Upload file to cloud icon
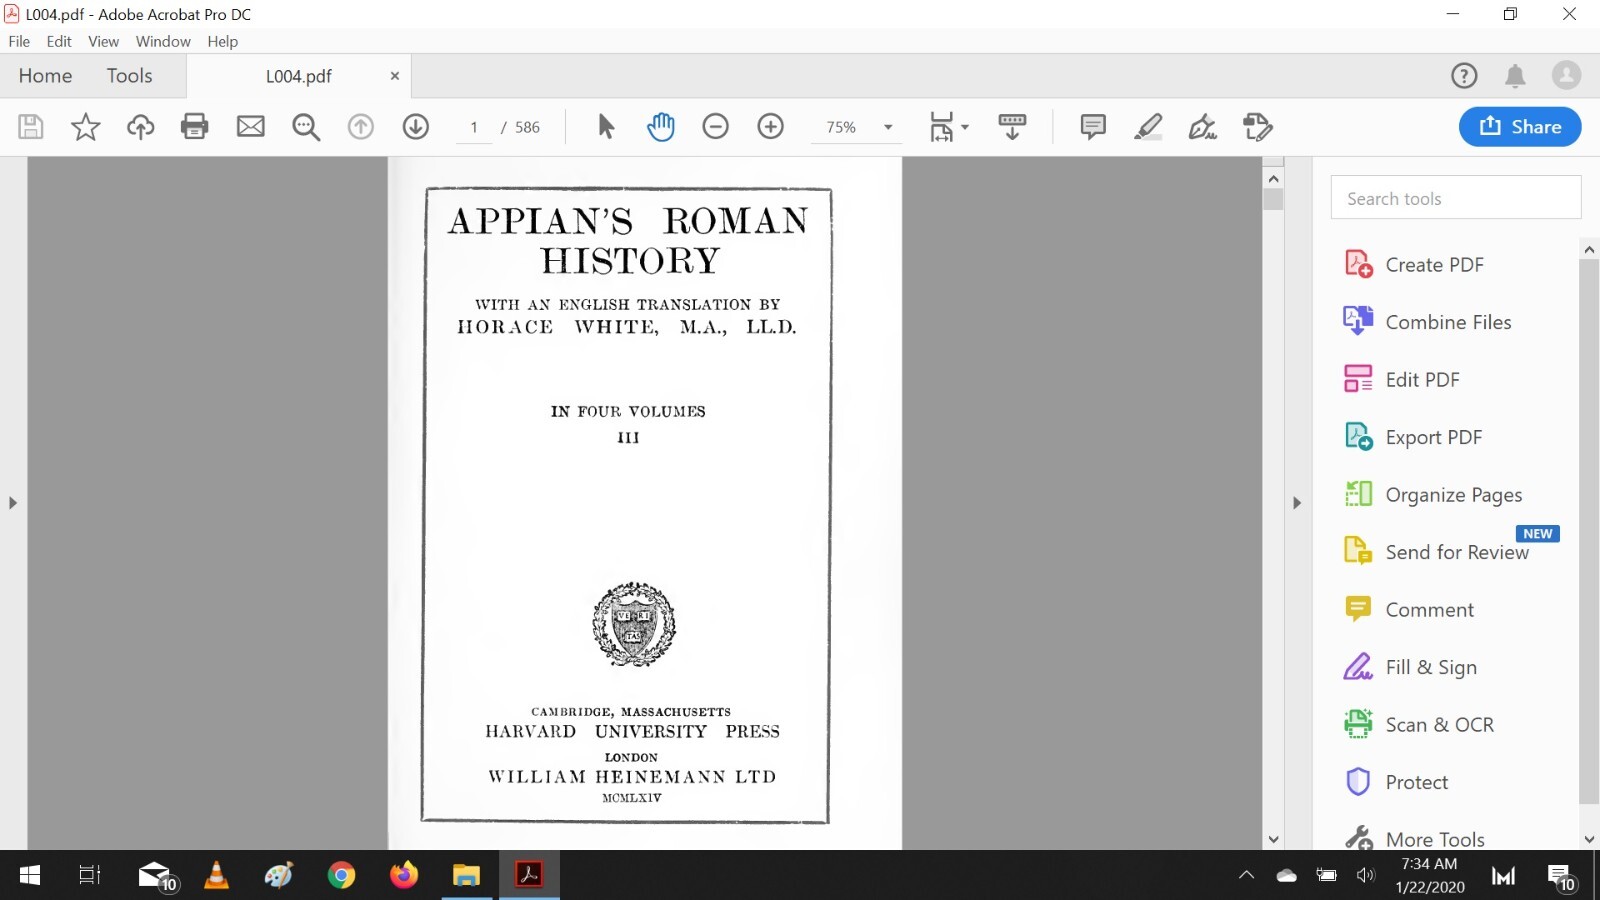Screen dimensions: 1600x900 [140, 127]
